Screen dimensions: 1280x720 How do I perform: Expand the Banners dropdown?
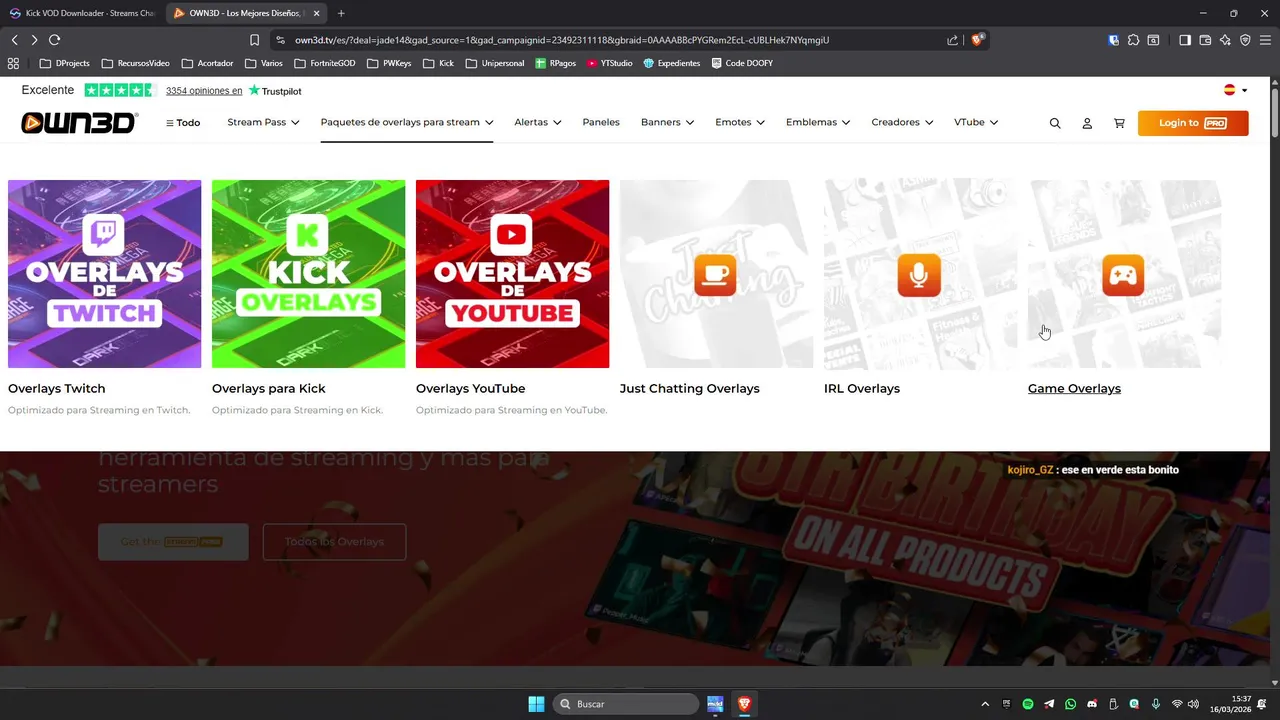point(667,122)
